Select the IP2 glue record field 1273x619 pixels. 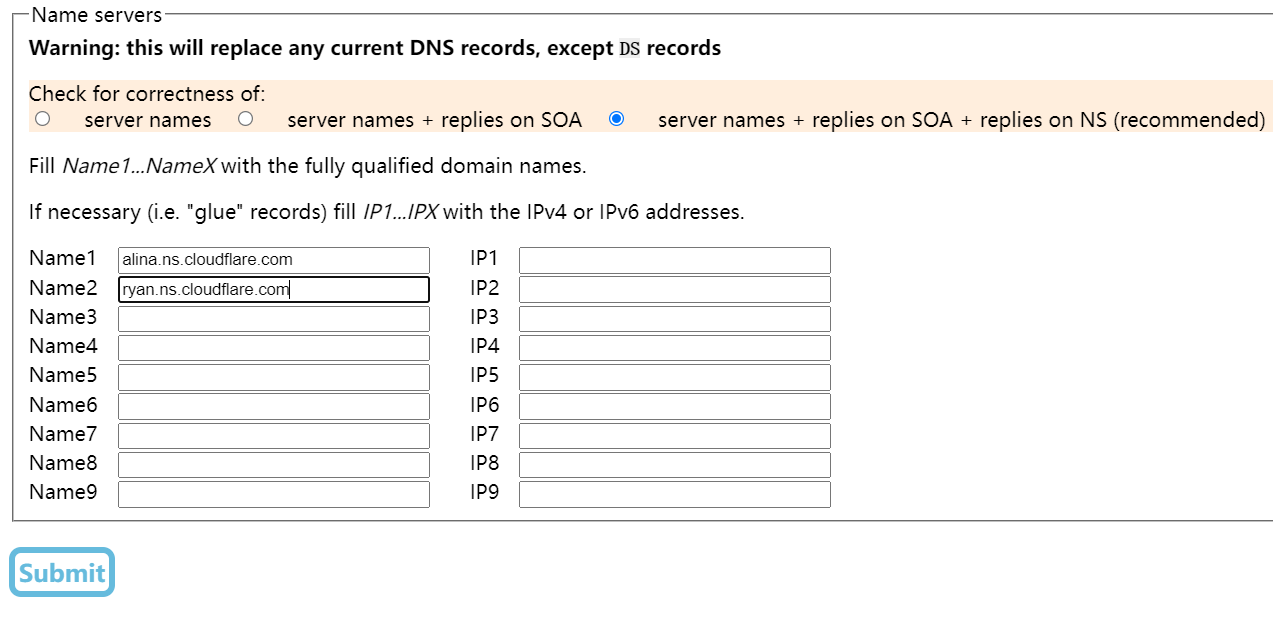point(675,290)
